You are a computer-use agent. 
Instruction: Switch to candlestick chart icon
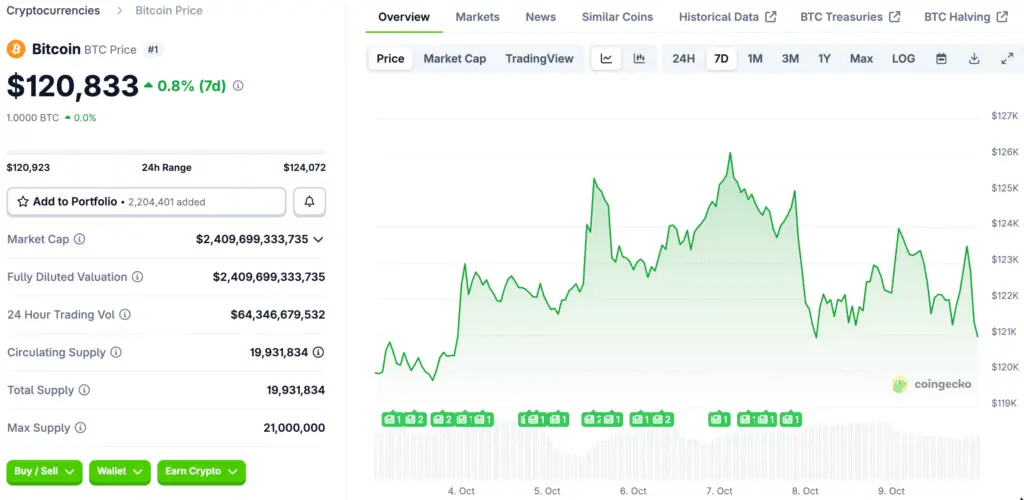[639, 59]
